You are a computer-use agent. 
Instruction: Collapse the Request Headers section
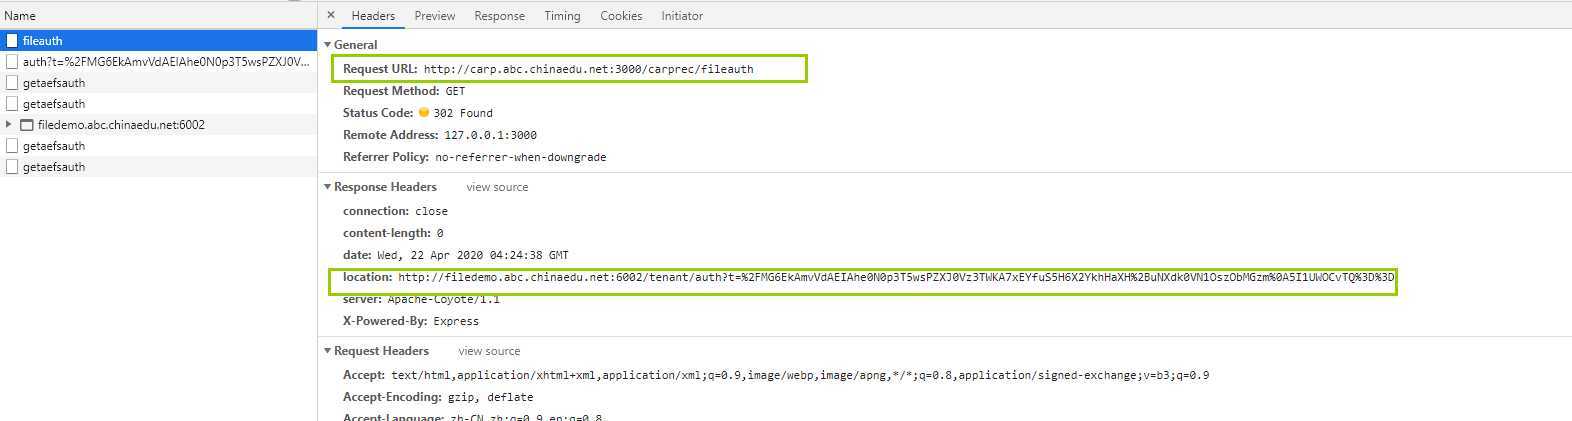[328, 351]
